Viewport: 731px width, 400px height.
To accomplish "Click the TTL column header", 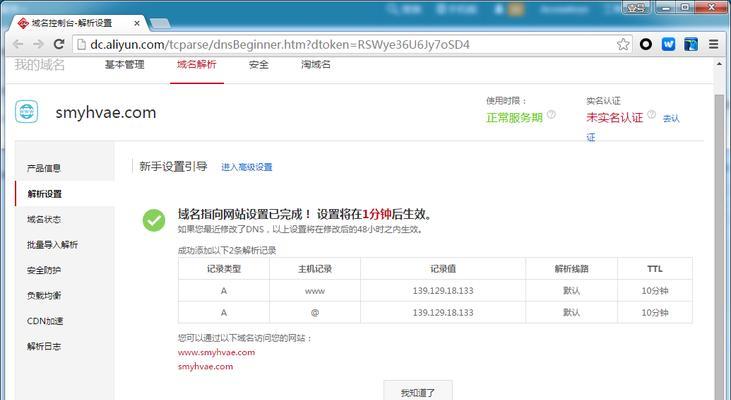I will click(x=655, y=269).
